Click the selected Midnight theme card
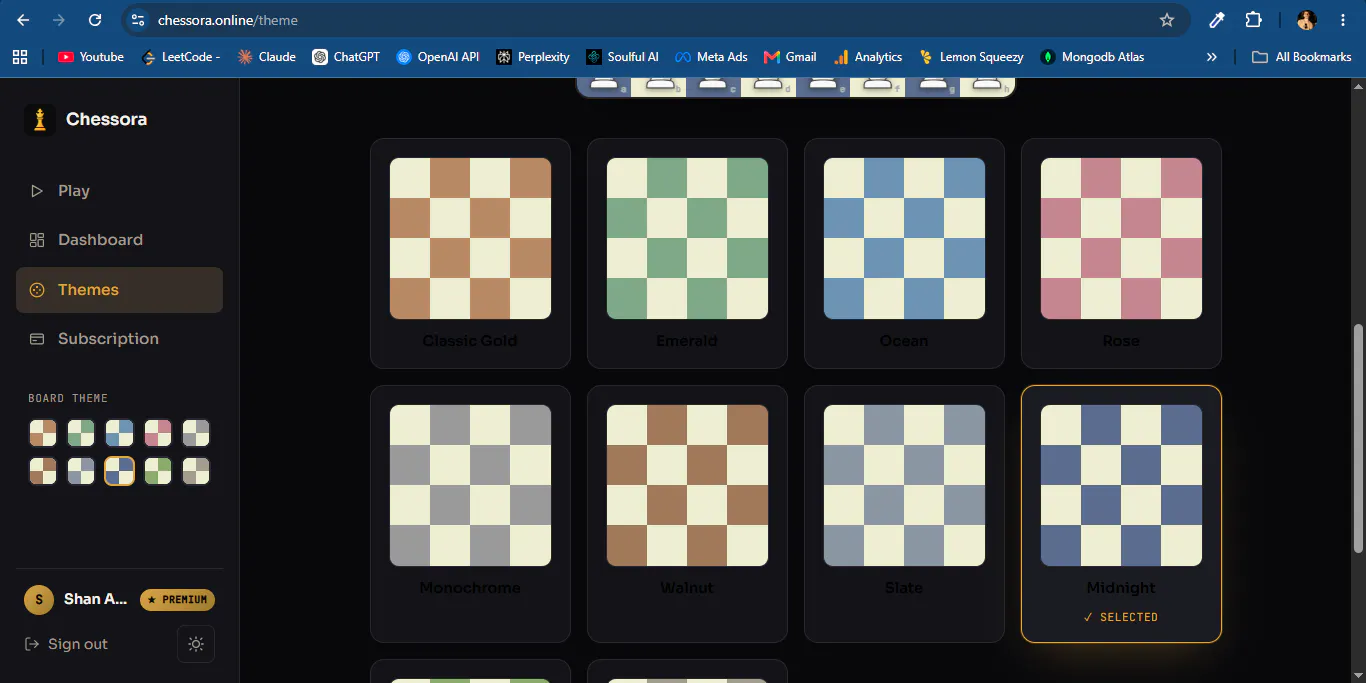 click(x=1121, y=514)
